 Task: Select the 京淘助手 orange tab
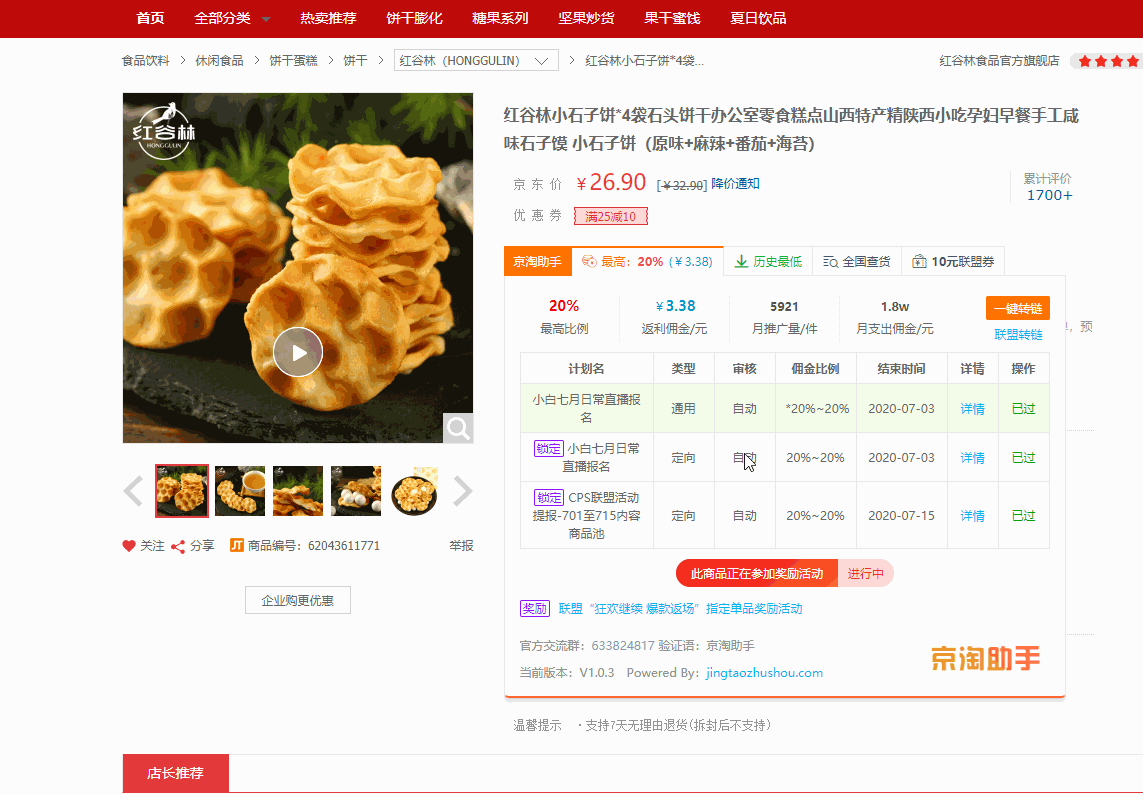(537, 262)
